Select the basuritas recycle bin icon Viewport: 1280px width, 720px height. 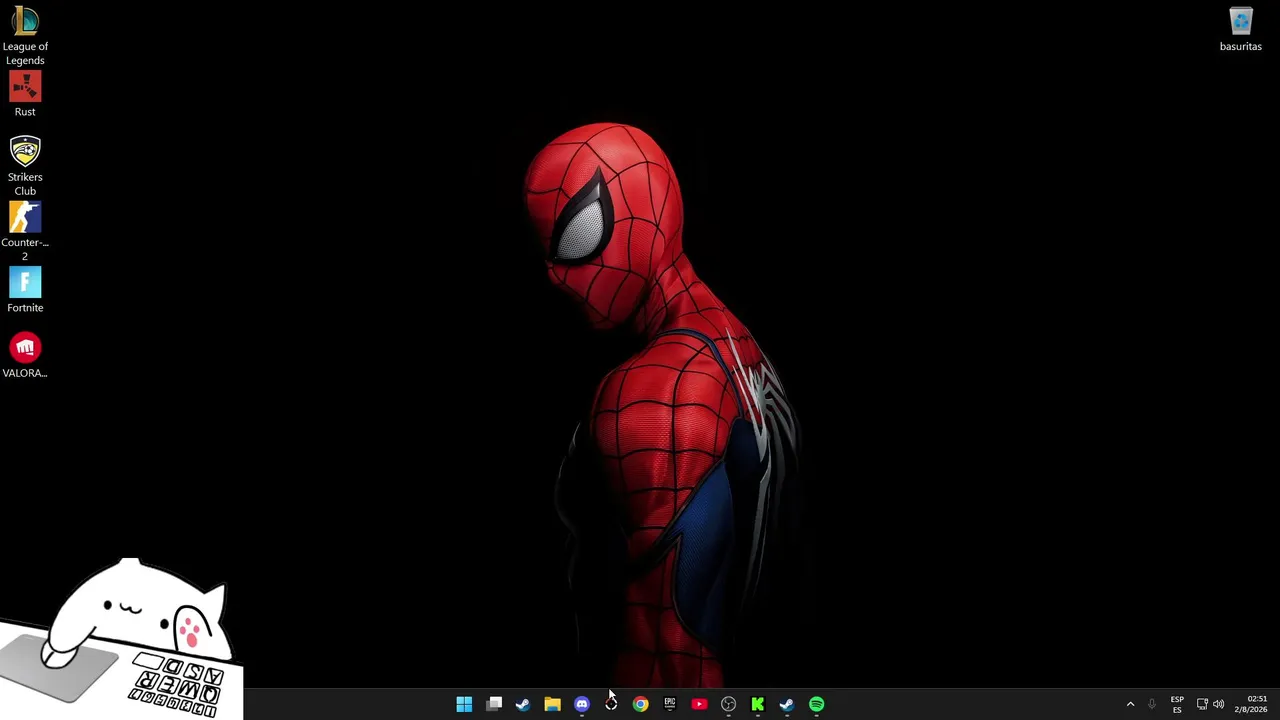pos(1240,30)
